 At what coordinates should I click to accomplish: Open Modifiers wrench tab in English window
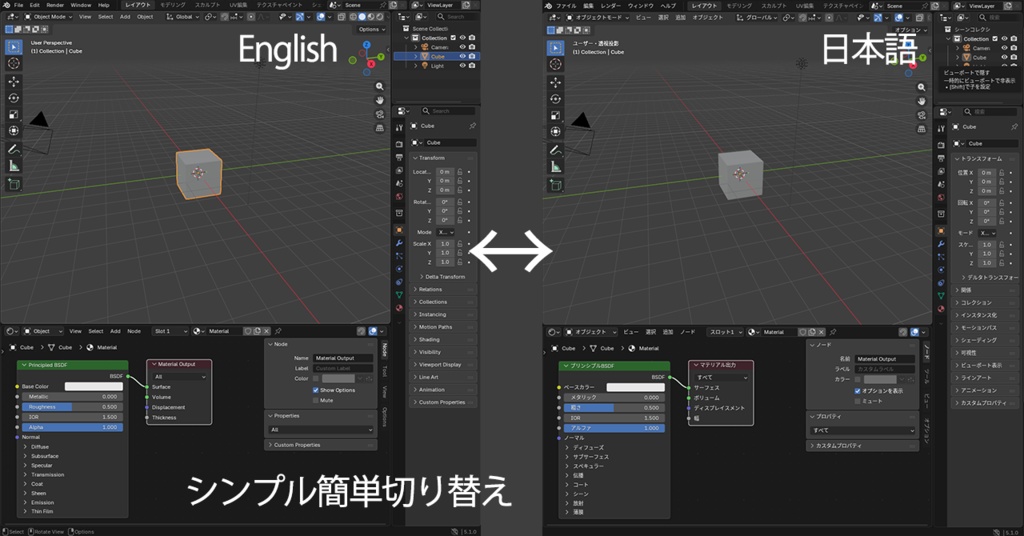click(399, 243)
